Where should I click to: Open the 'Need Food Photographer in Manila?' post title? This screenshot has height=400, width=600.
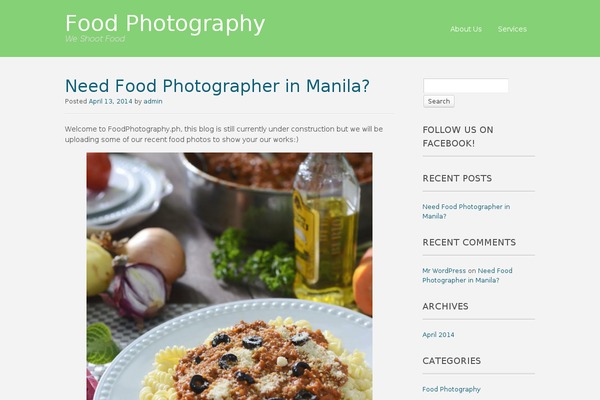pyautogui.click(x=217, y=86)
